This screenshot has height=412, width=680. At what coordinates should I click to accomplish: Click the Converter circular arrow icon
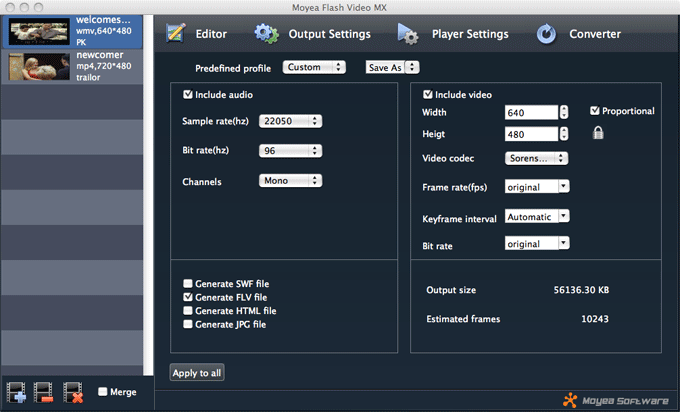546,34
